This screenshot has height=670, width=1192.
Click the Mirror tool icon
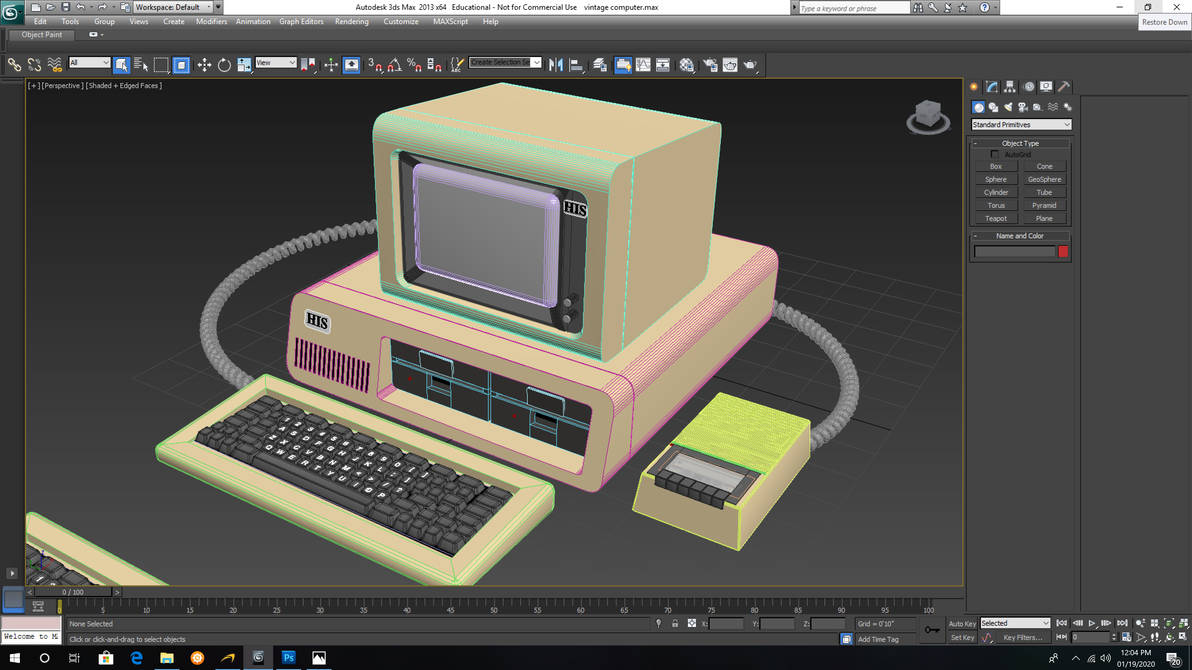pos(556,65)
